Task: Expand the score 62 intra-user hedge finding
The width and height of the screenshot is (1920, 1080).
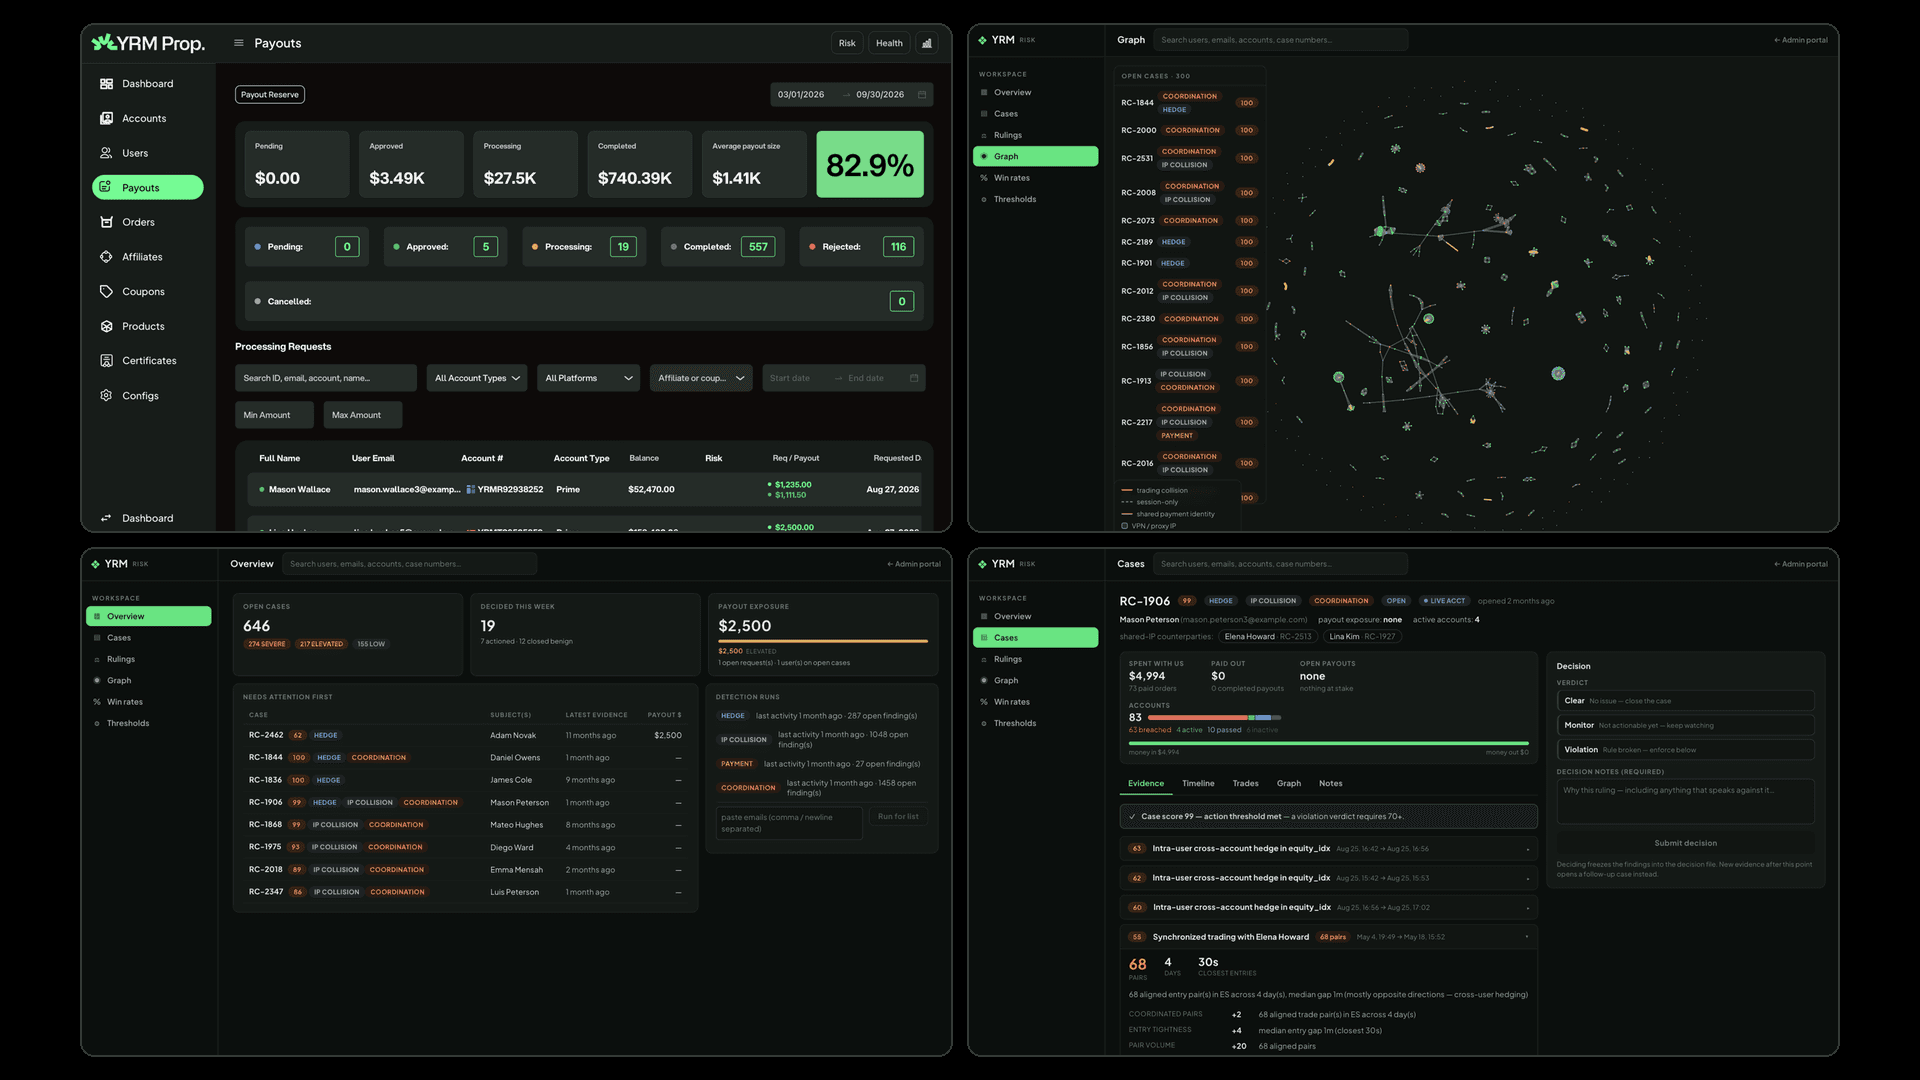Action: pyautogui.click(x=1328, y=878)
